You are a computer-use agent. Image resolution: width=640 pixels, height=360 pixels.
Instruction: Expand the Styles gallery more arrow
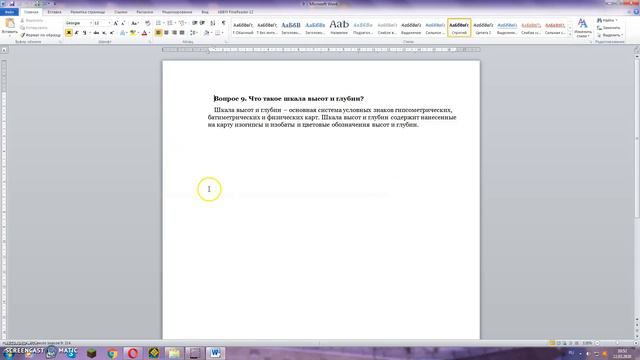[570, 35]
